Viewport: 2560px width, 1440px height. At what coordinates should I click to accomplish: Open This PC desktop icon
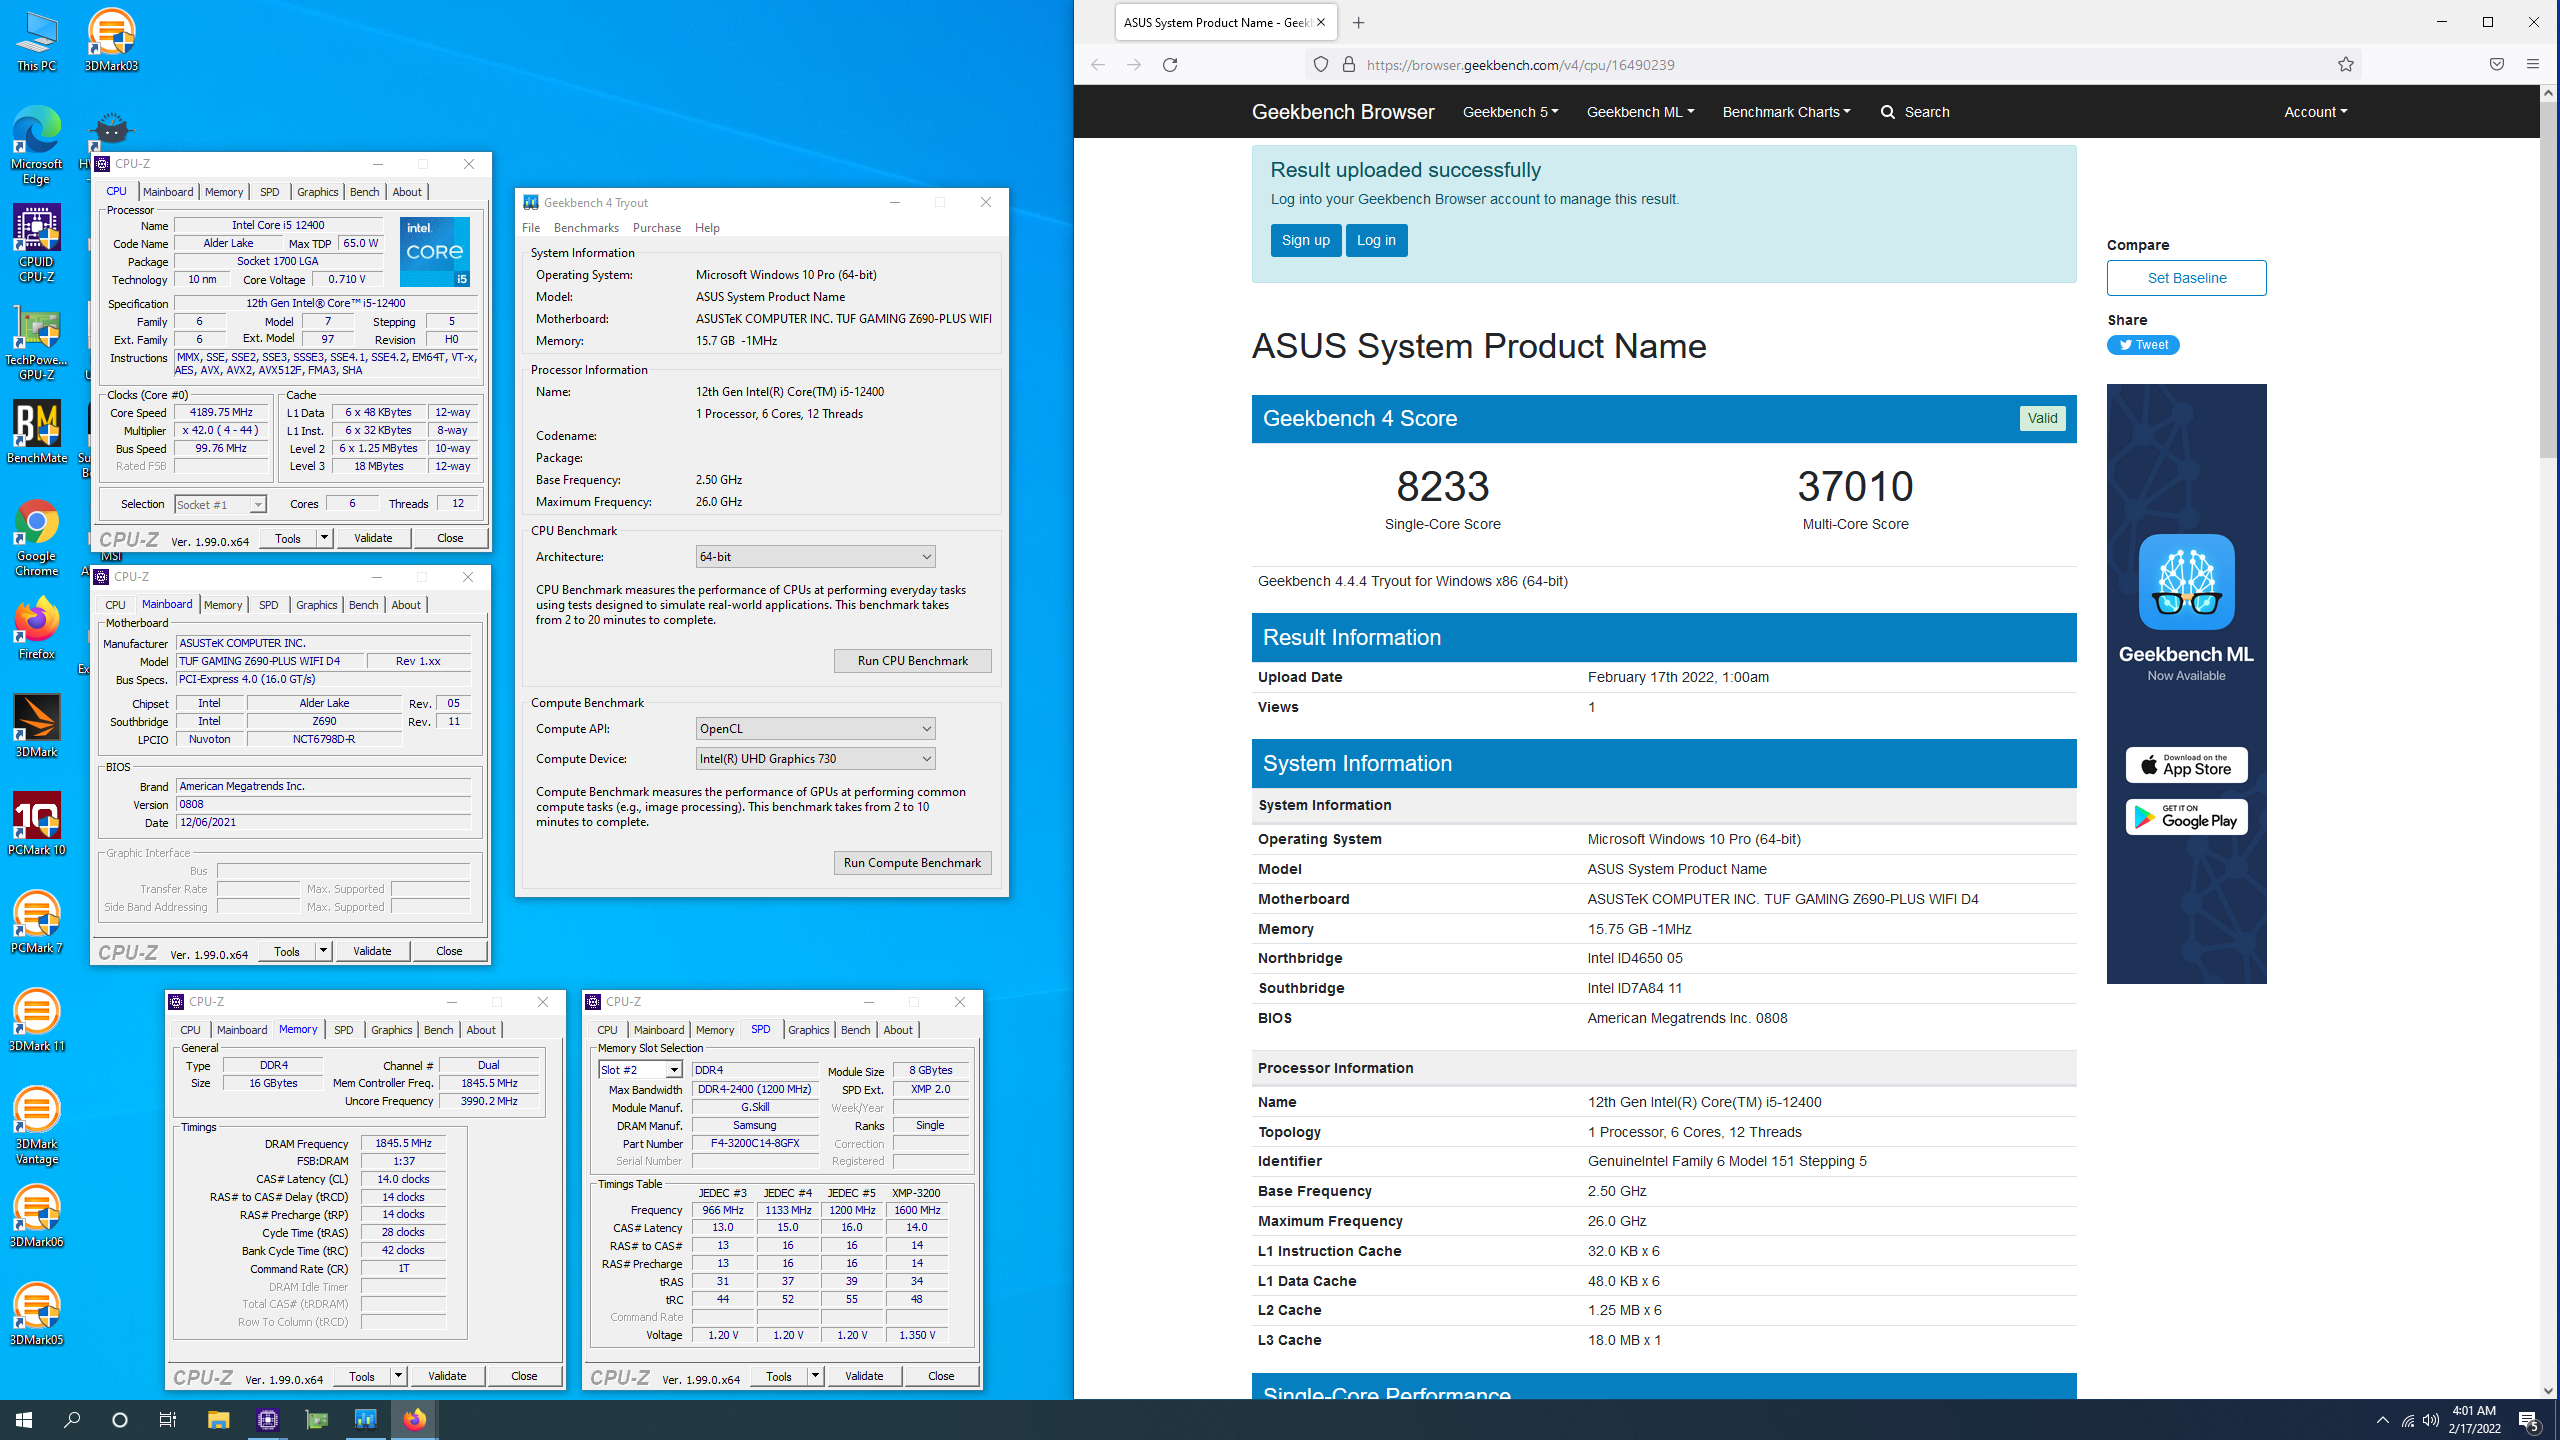[x=36, y=40]
